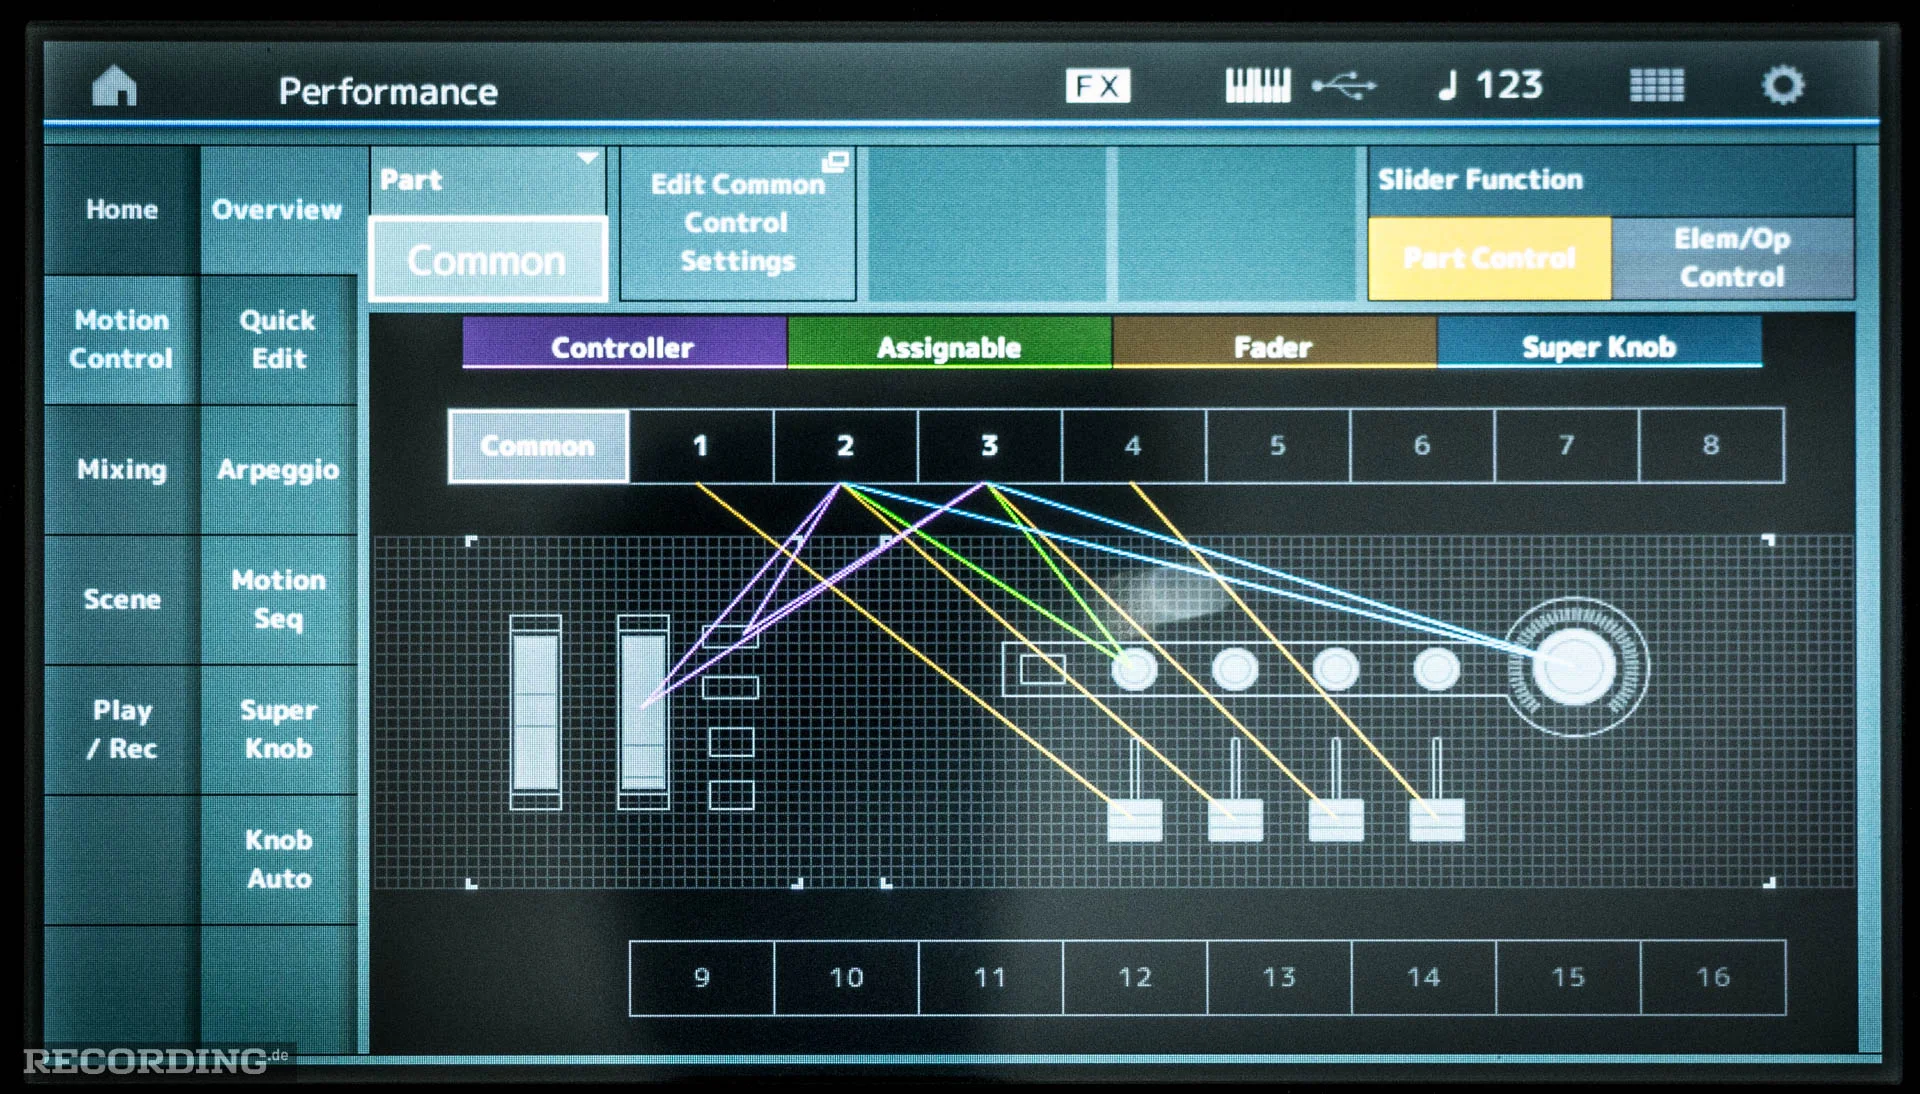Select the first assignable knob in diagram
Screen dimensions: 1920x1094
1134,669
